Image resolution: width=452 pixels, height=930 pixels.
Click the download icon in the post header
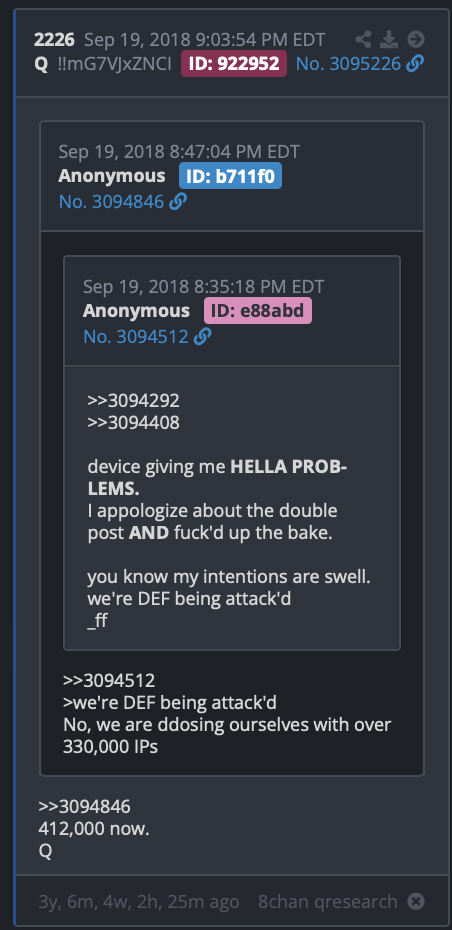[x=389, y=40]
